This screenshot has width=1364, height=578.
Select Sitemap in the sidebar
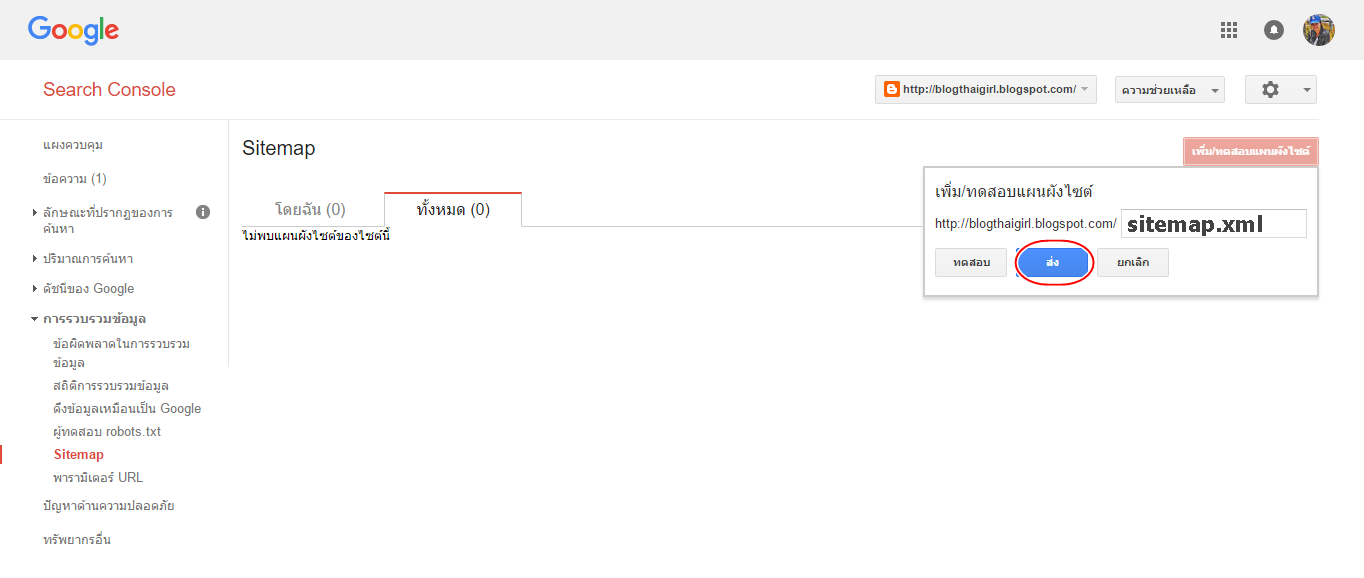click(79, 455)
